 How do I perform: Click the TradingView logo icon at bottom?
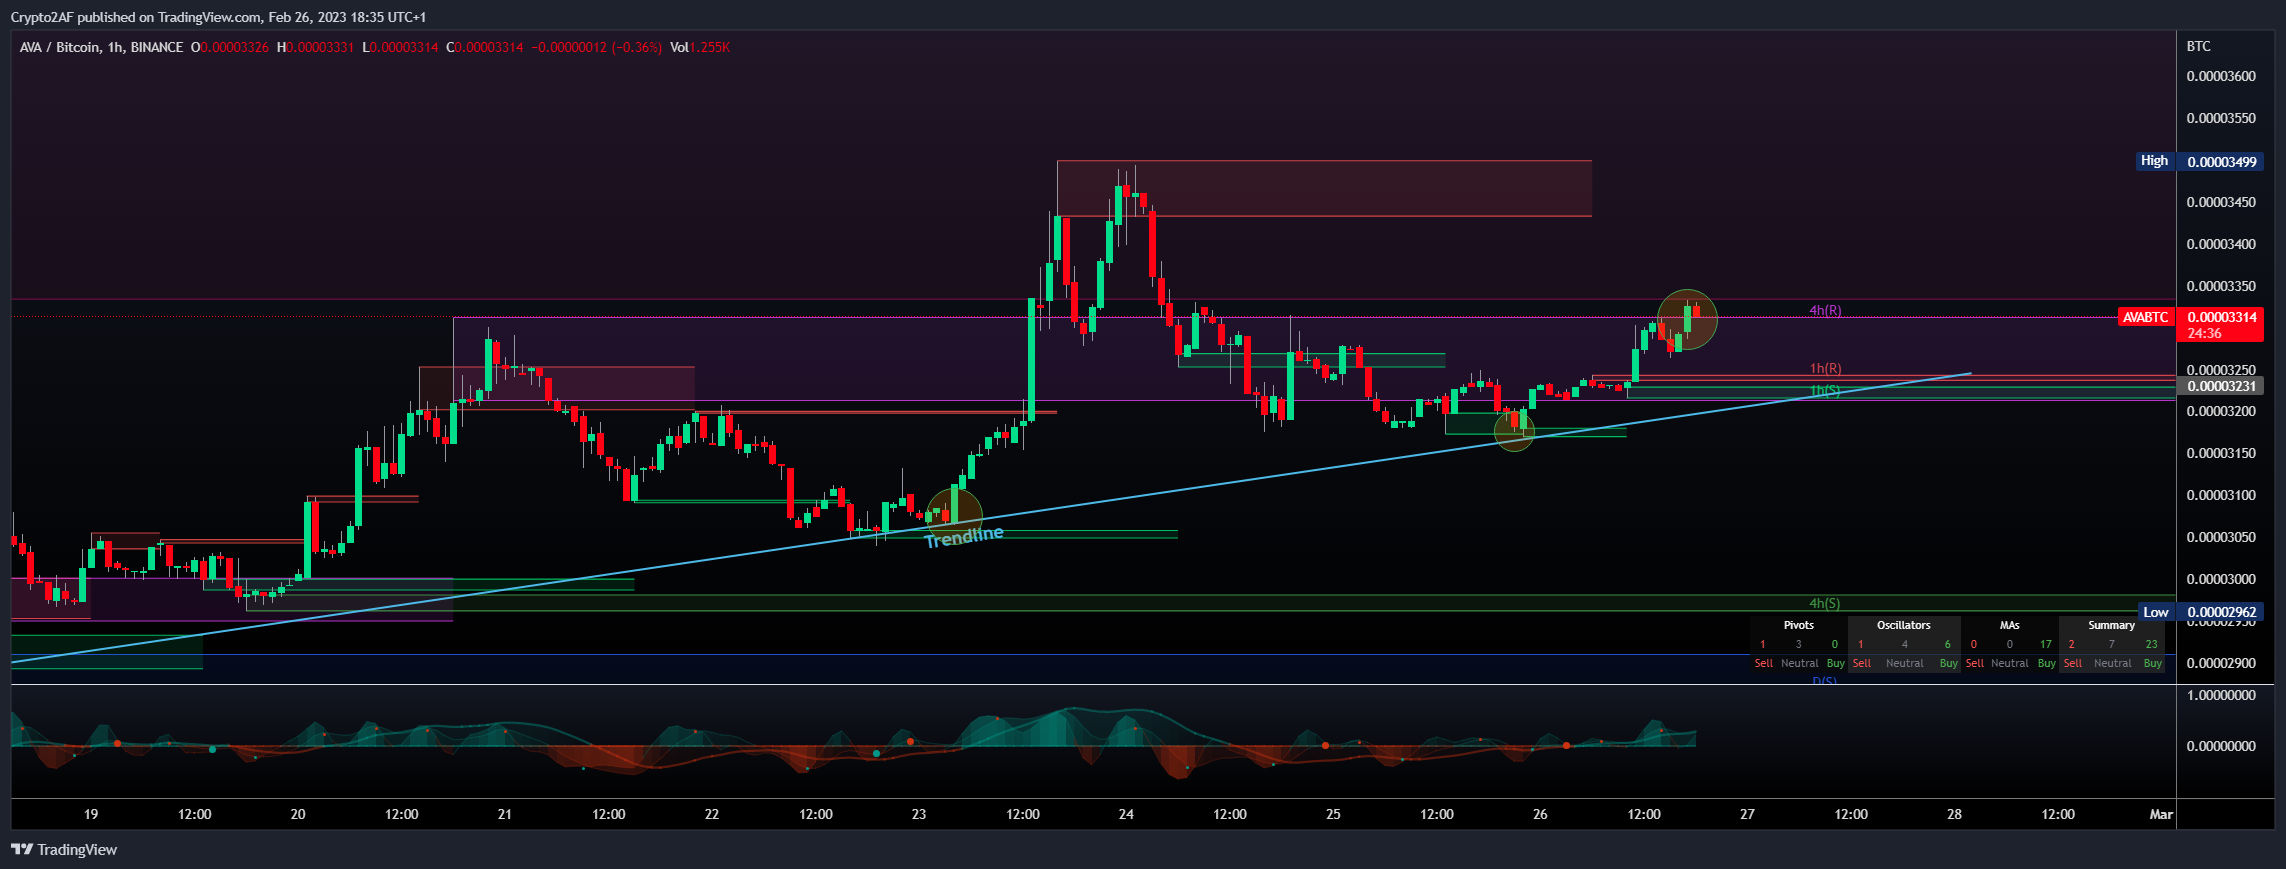tap(22, 849)
